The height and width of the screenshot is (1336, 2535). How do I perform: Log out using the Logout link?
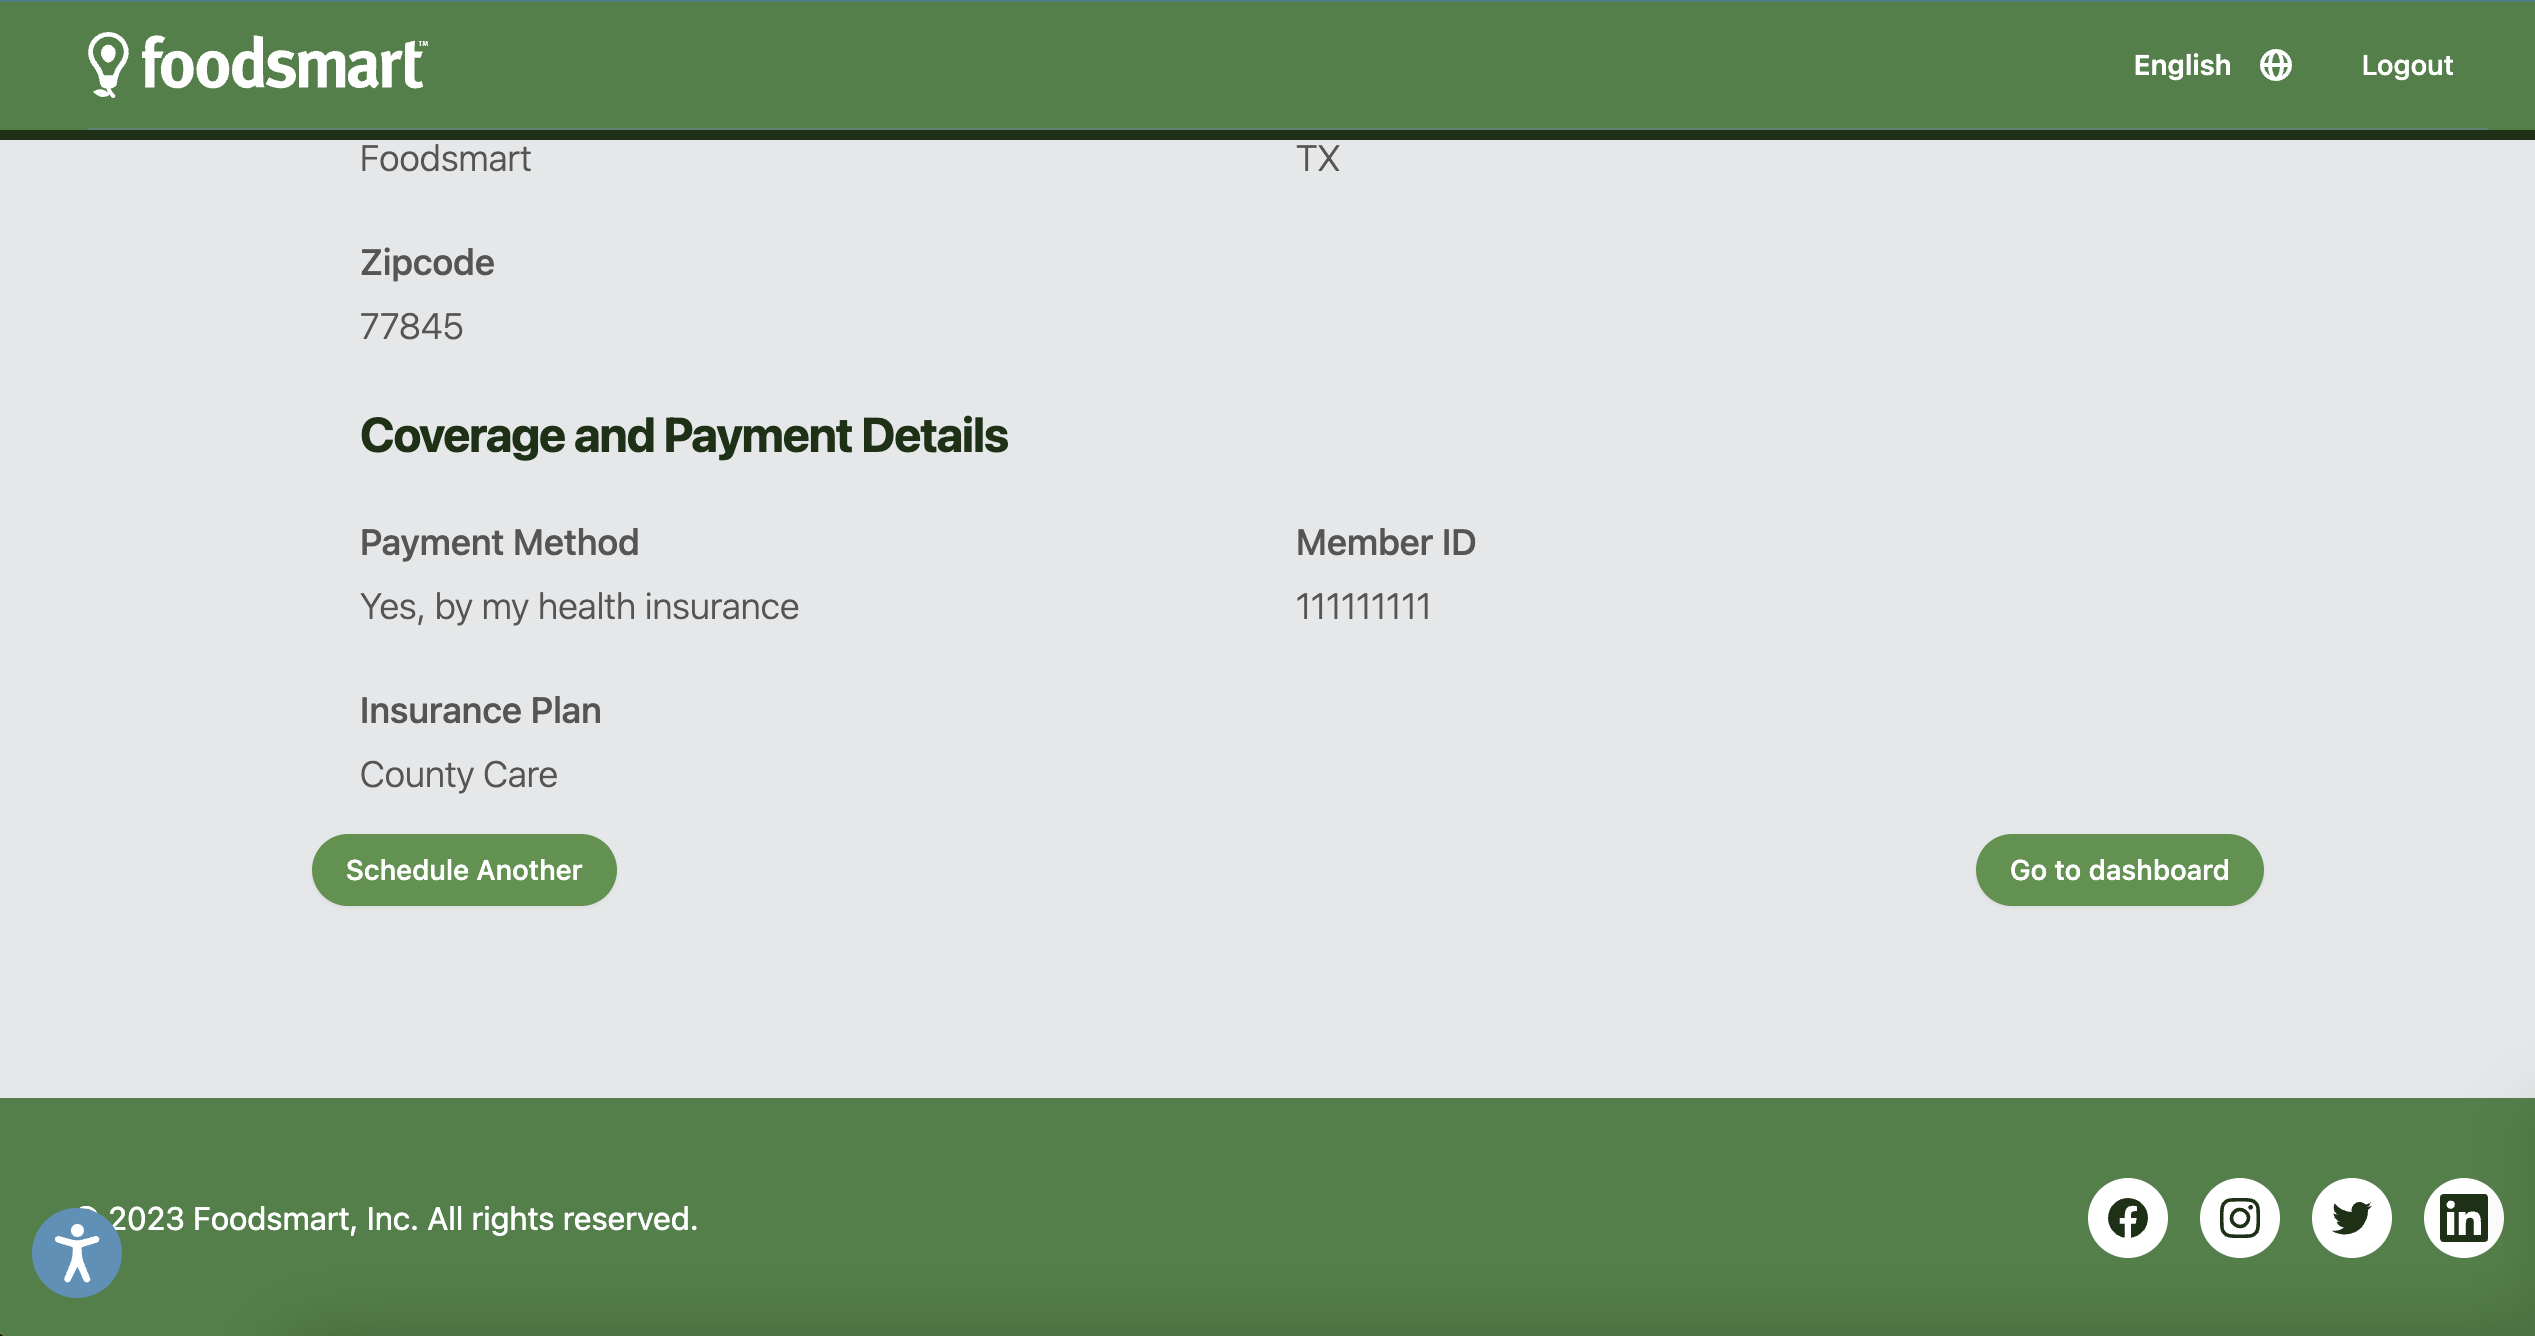point(2407,65)
